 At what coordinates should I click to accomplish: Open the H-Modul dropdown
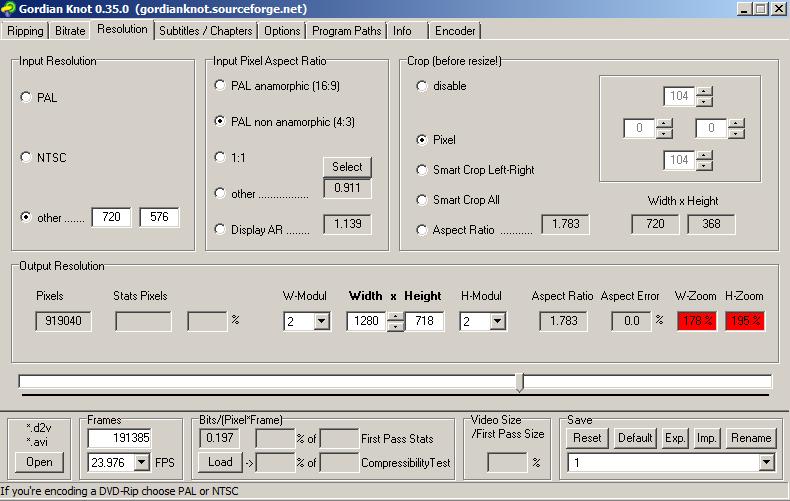tap(497, 321)
